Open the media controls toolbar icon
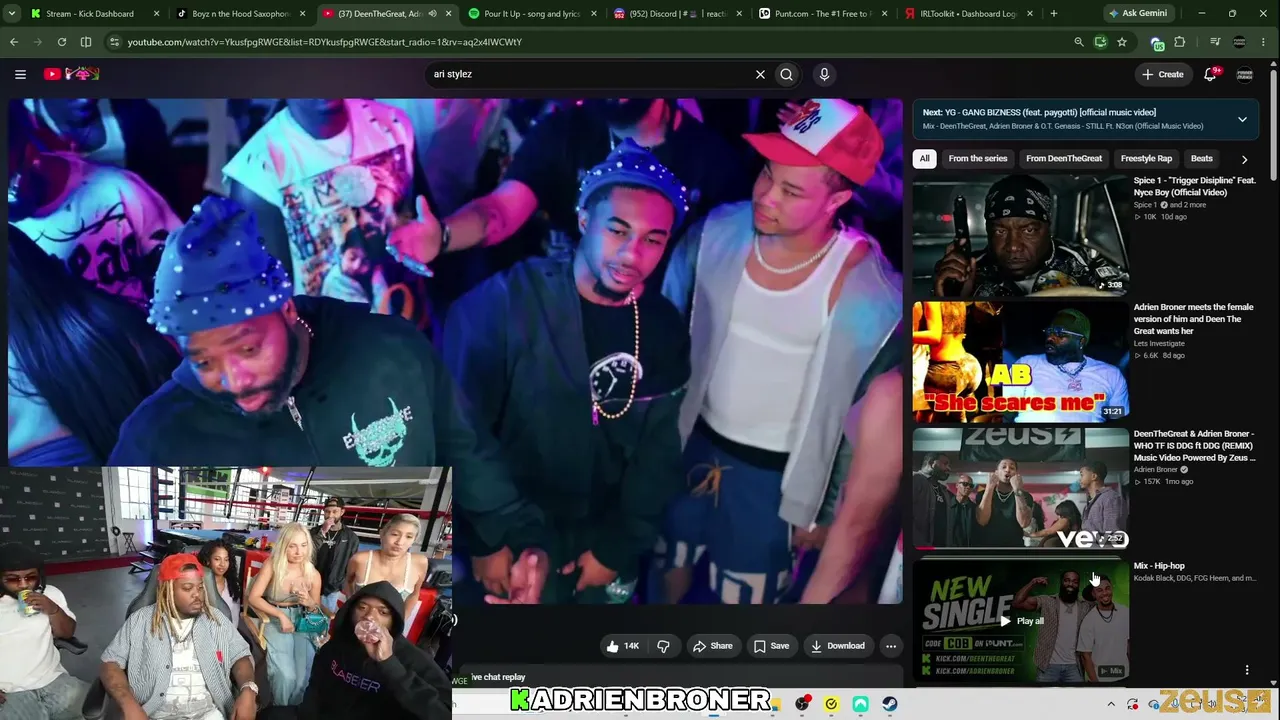 click(x=1215, y=42)
